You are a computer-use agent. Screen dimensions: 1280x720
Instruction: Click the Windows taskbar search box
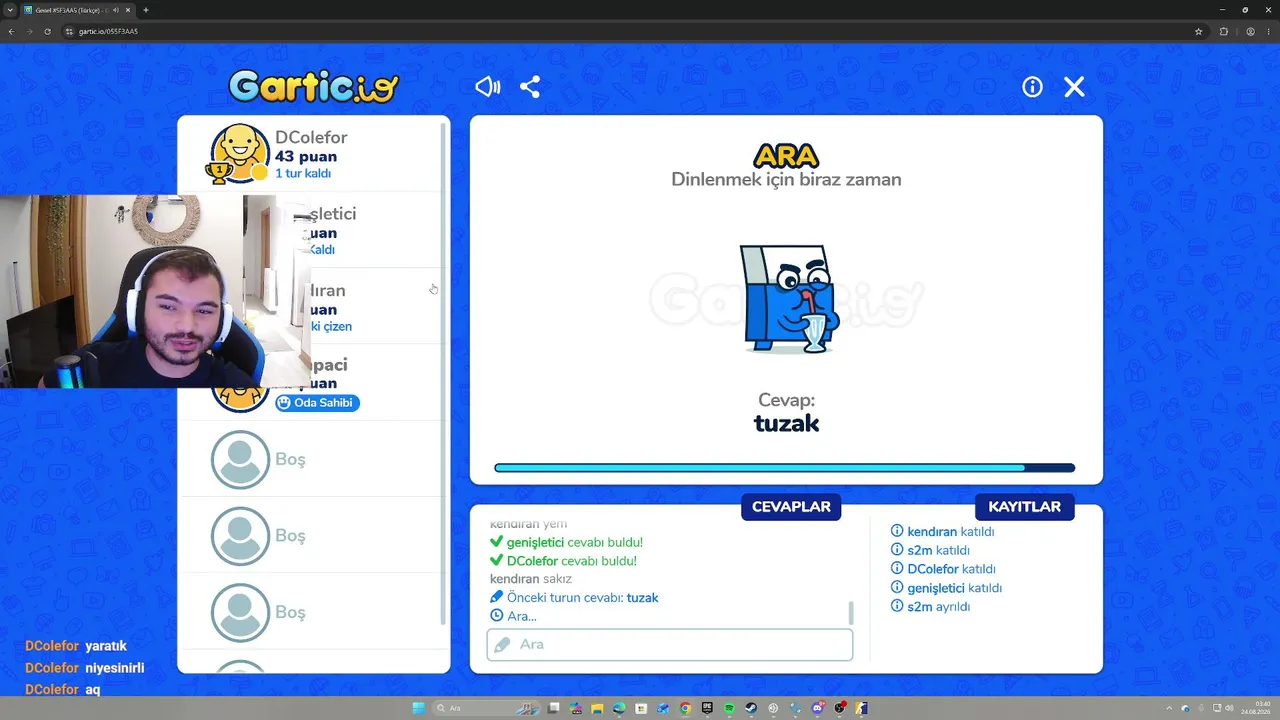click(484, 708)
